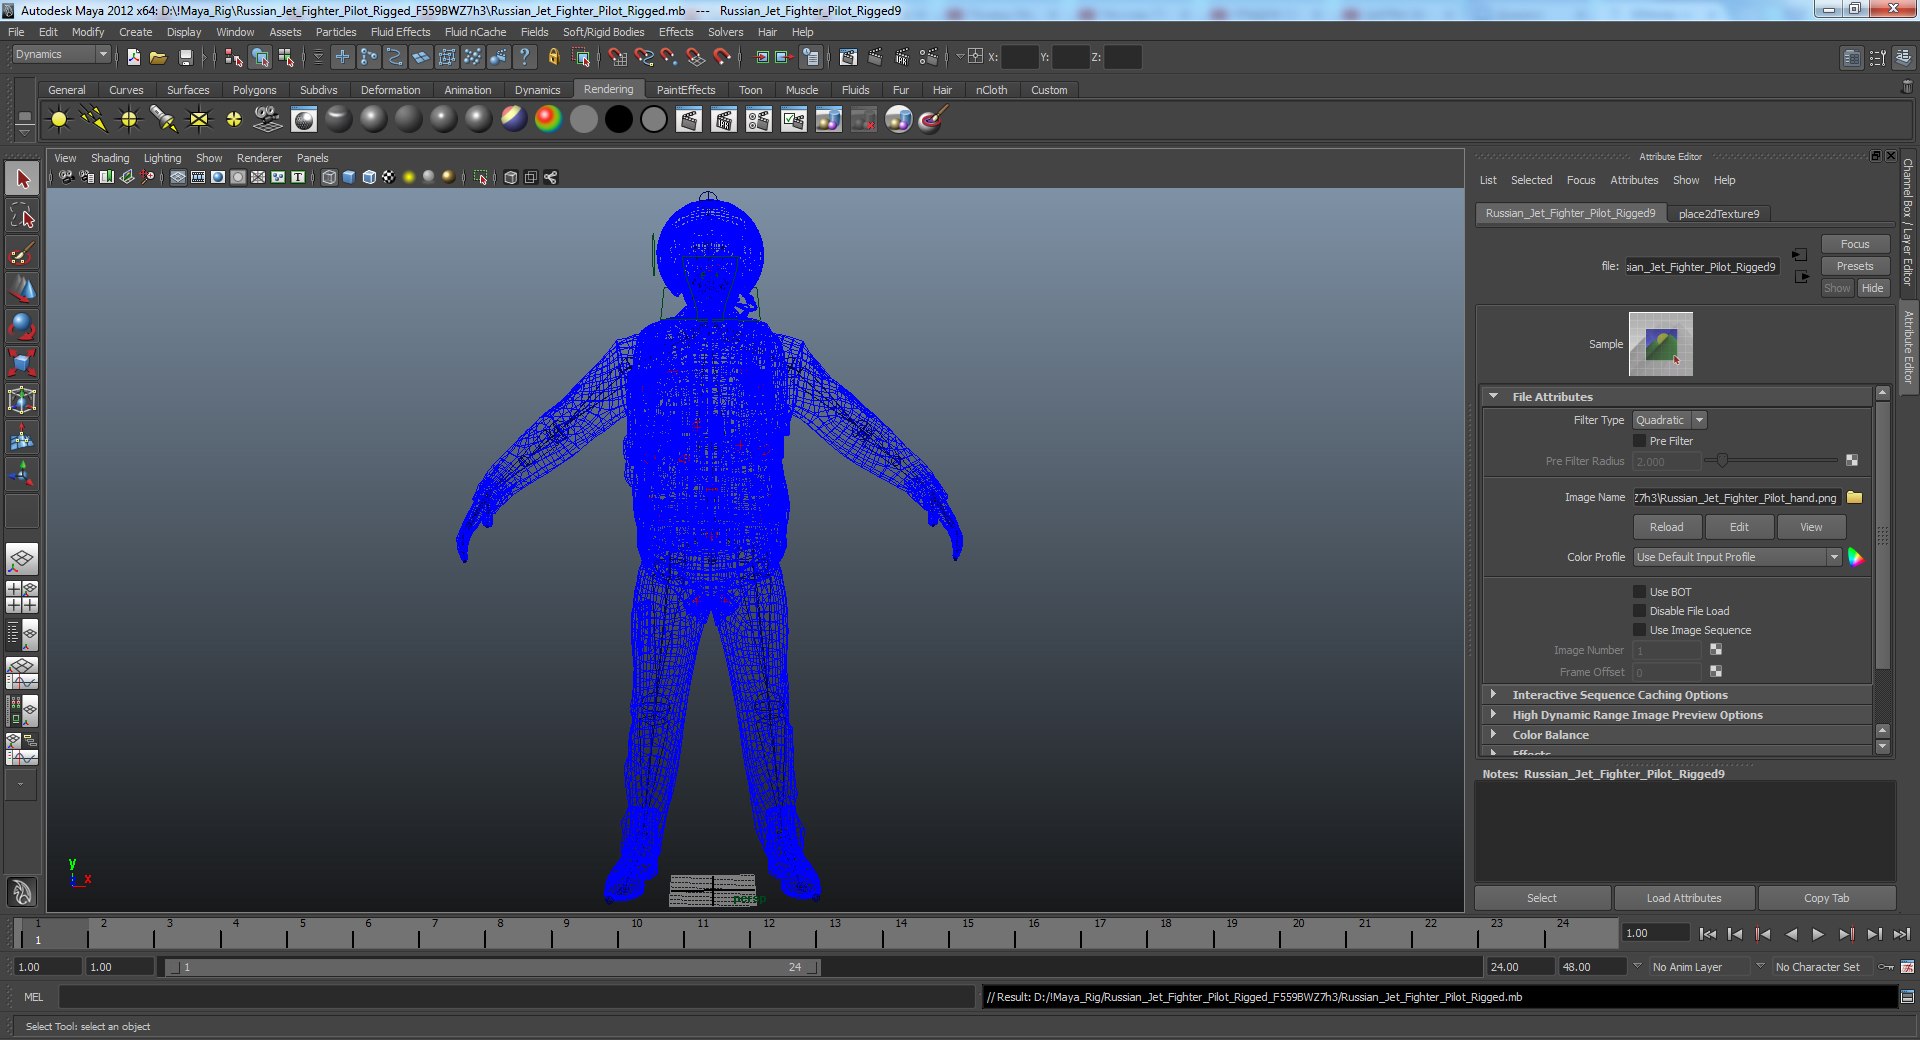Open the Color Profile dropdown
The image size is (1920, 1040).
click(x=1737, y=557)
